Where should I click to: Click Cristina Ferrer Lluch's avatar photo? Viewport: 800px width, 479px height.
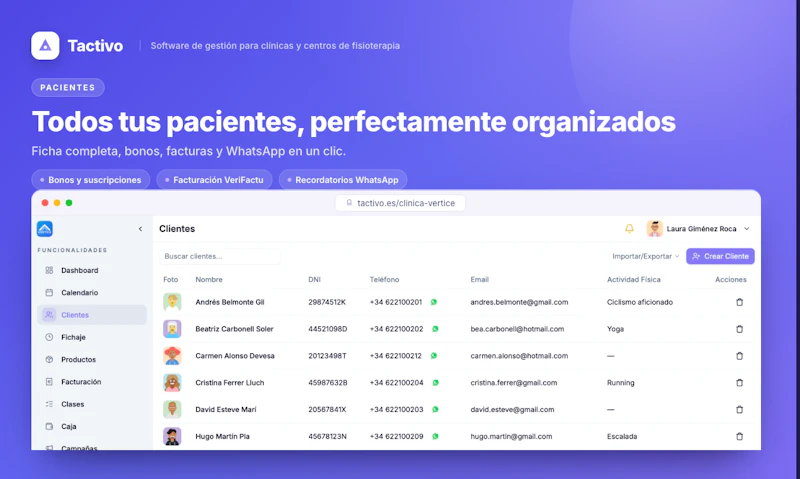pyautogui.click(x=172, y=383)
